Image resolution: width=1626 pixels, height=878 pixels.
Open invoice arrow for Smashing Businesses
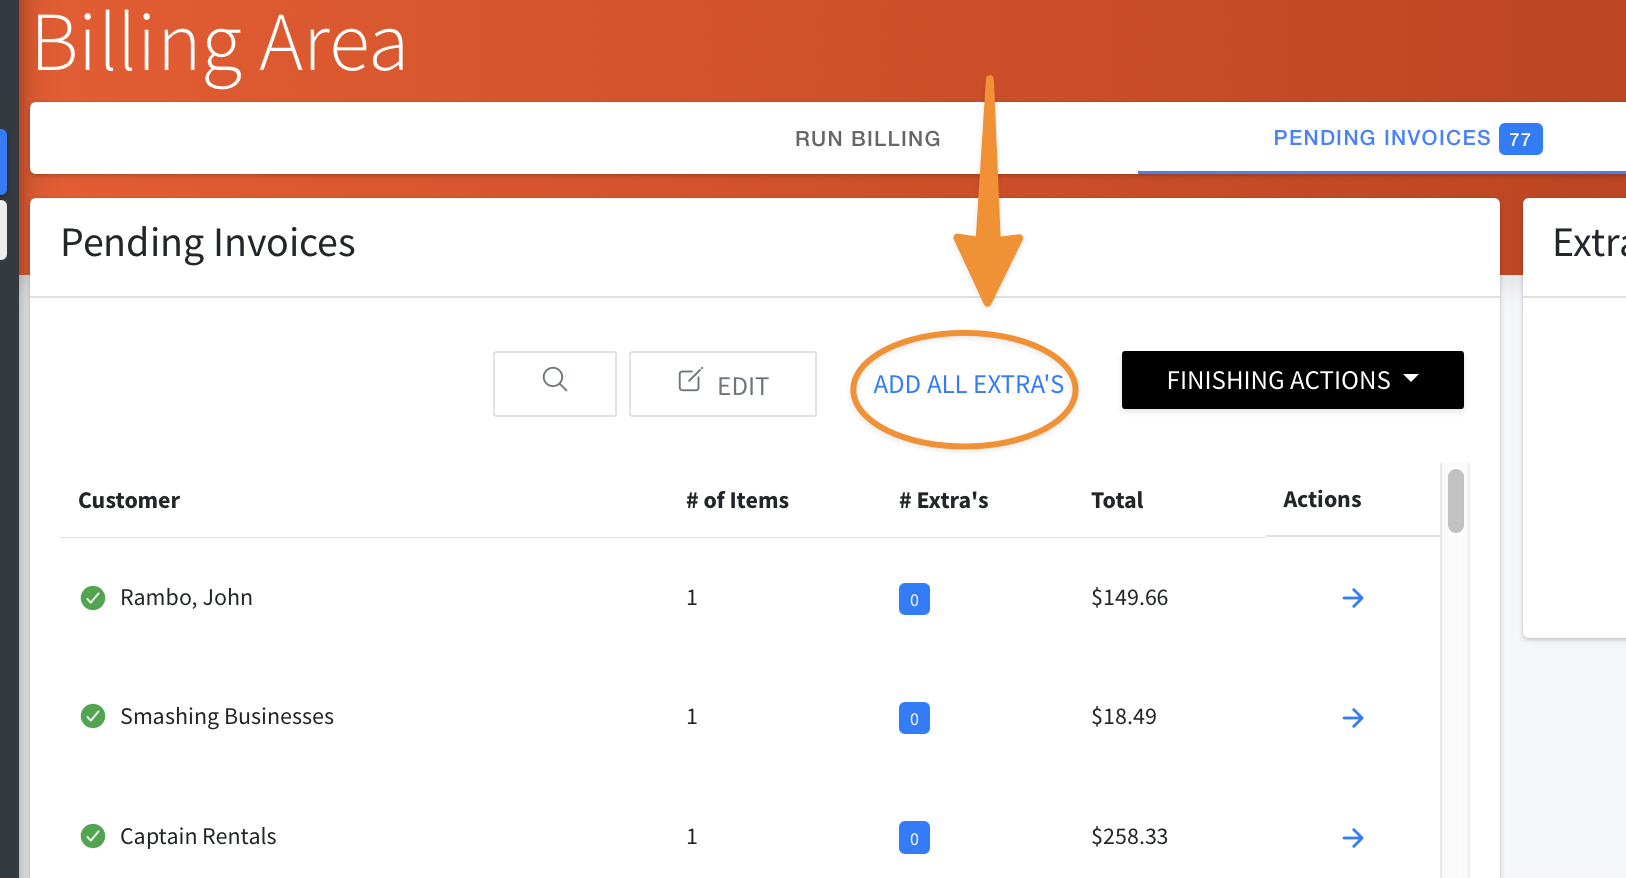(1353, 718)
